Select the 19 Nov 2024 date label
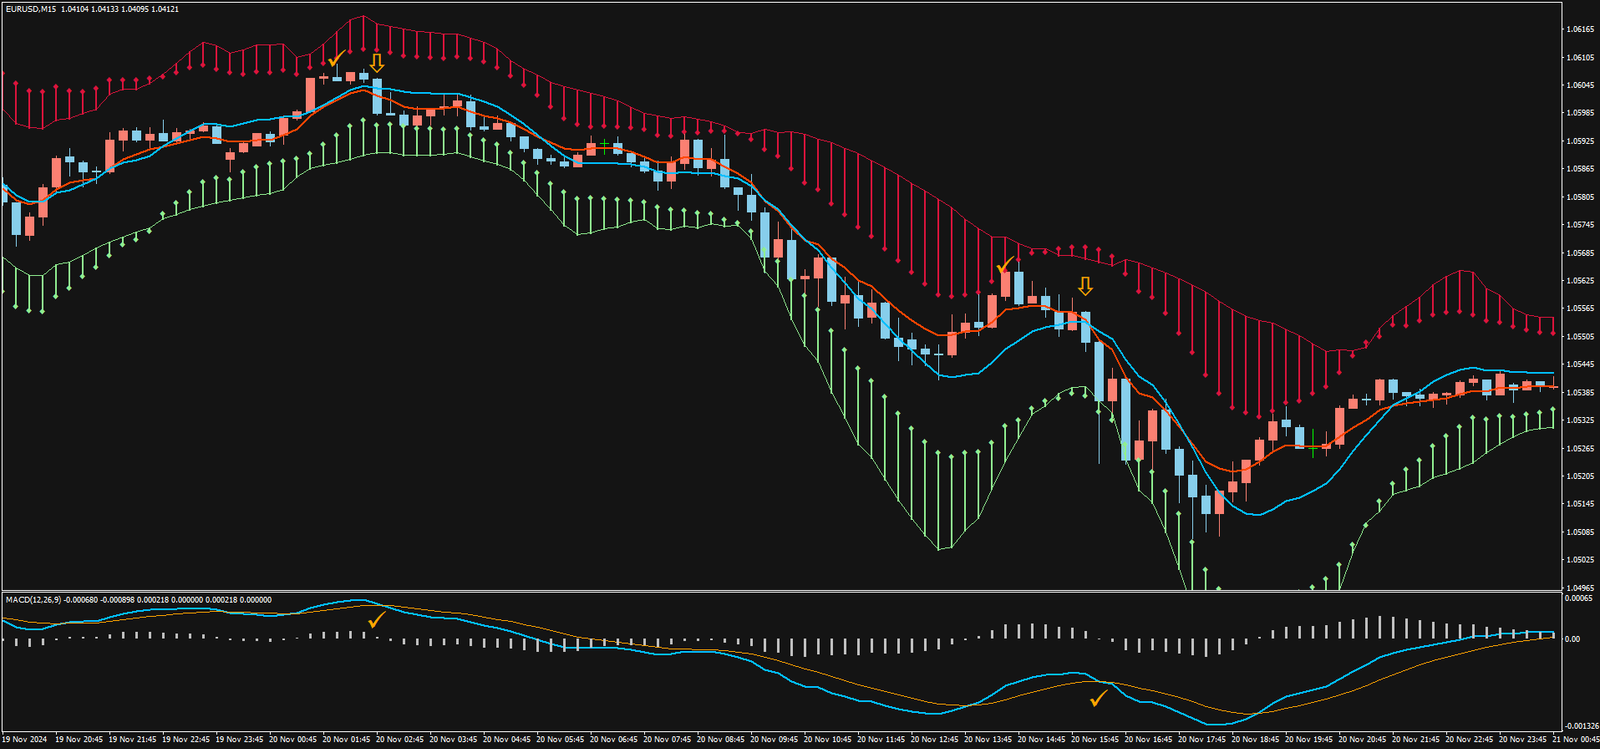The height and width of the screenshot is (749, 1600). tap(25, 740)
